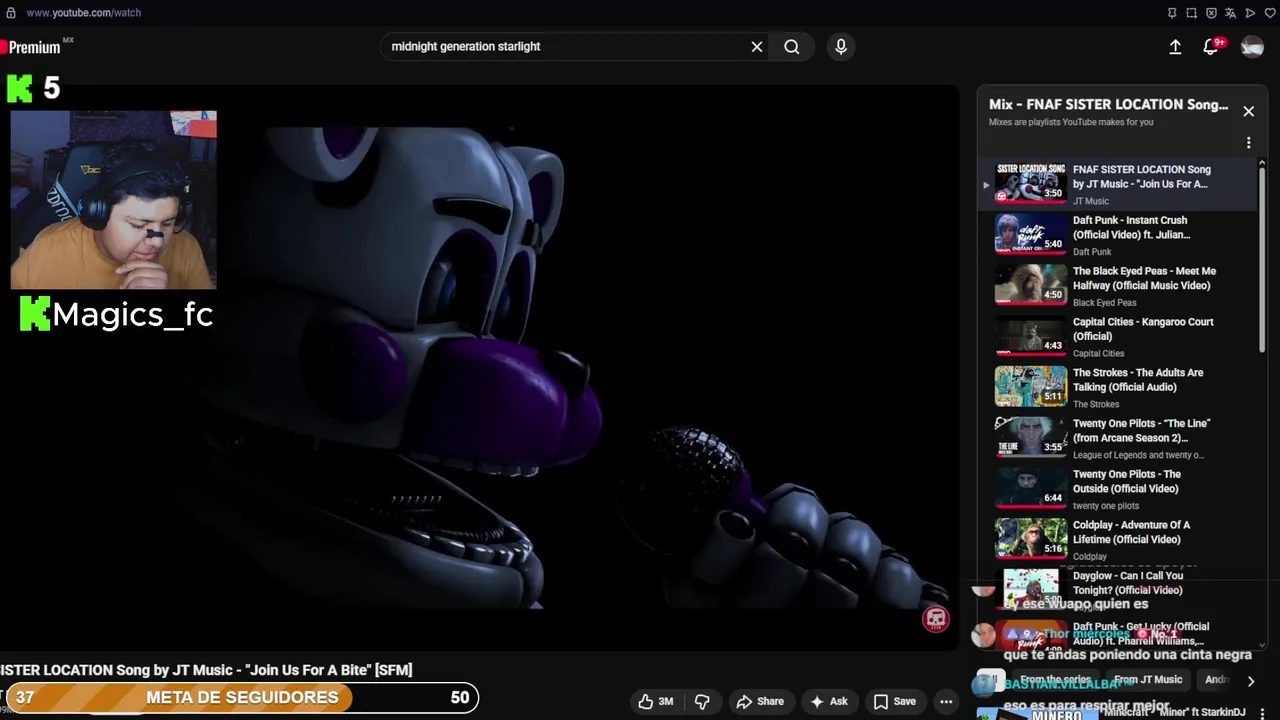The image size is (1280, 720).
Task: Click the Ask button
Action: pos(829,701)
